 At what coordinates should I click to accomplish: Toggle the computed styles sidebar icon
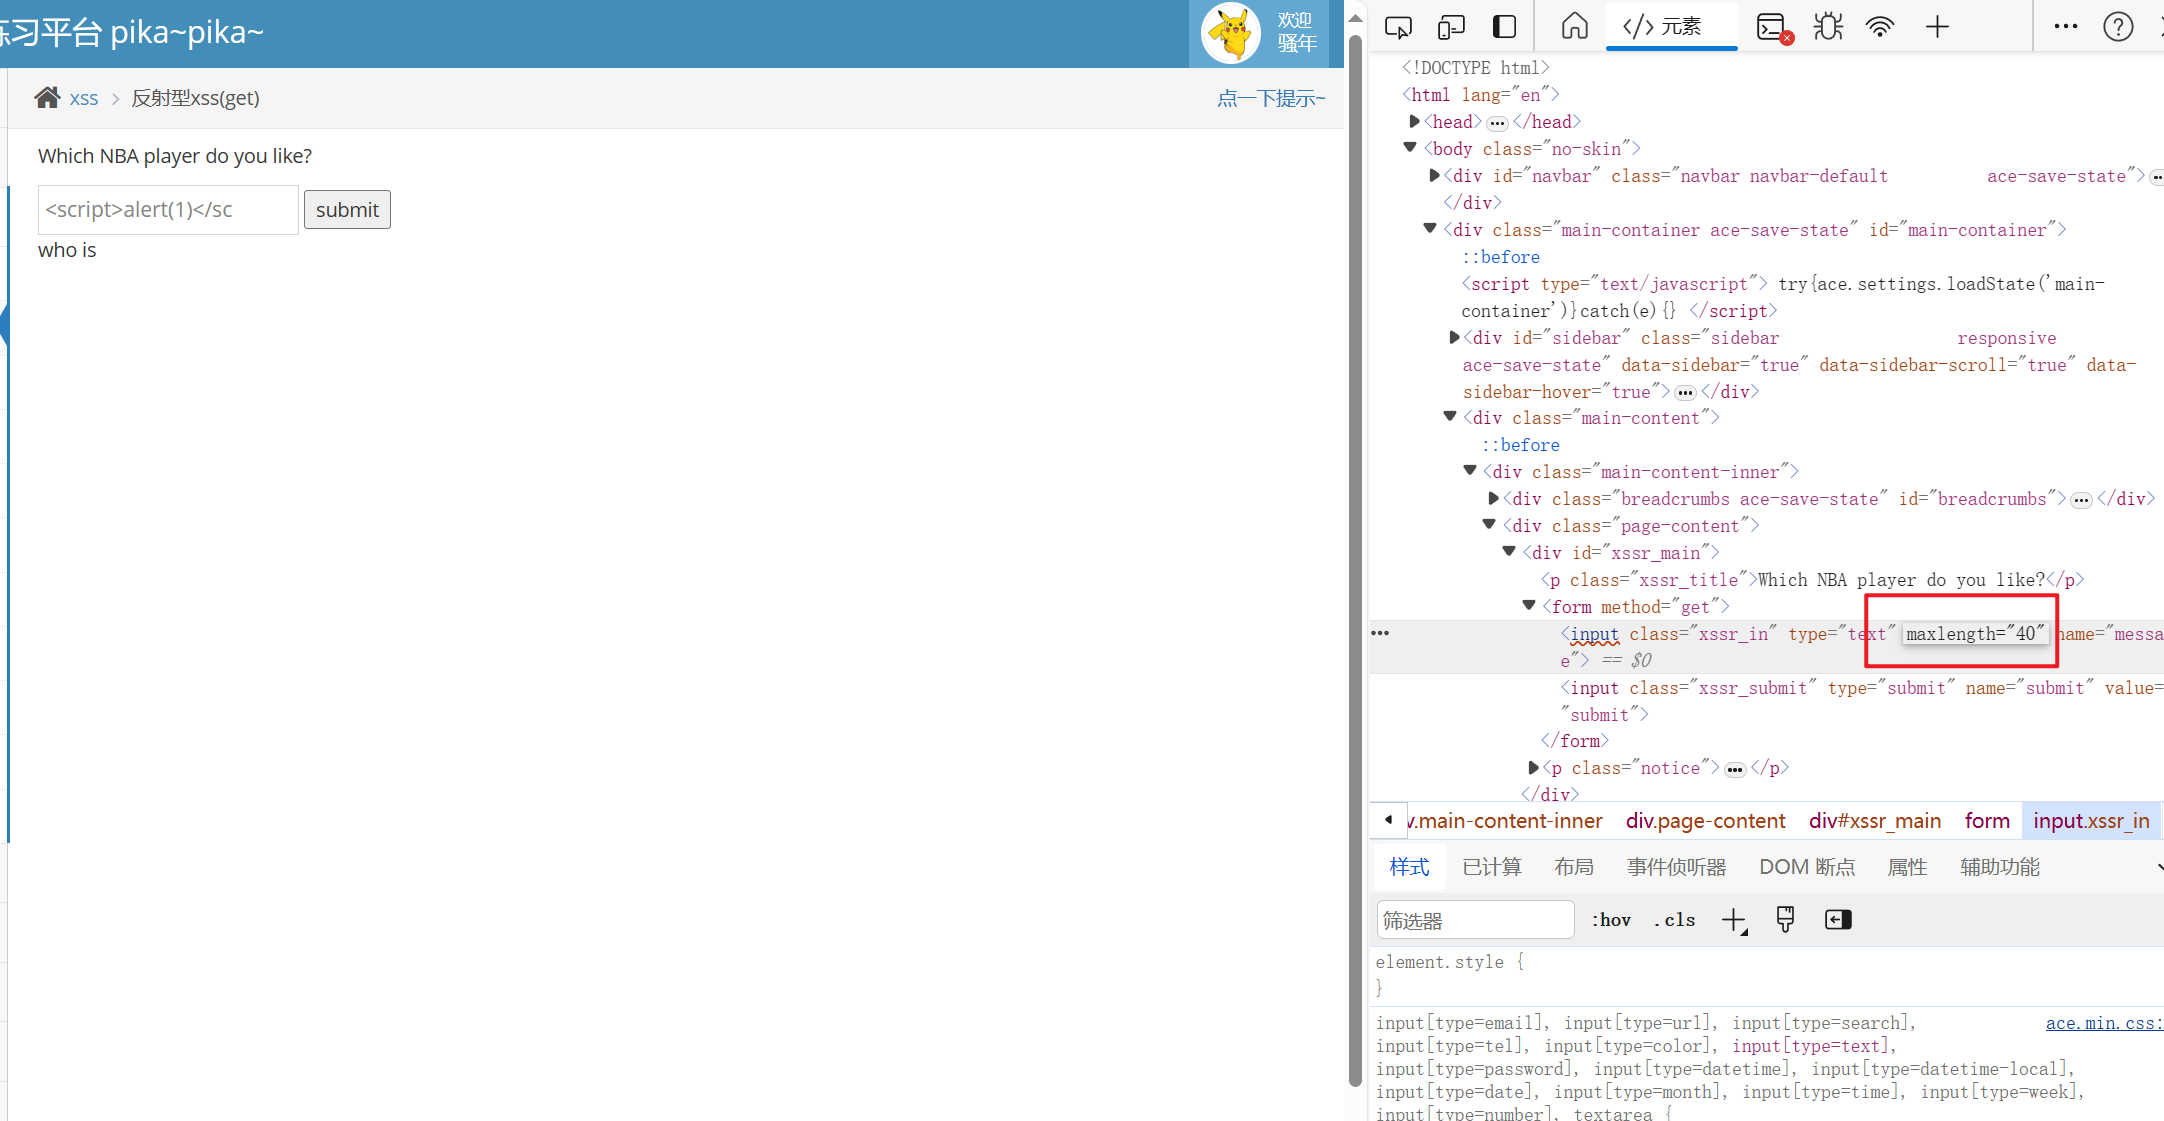(1838, 919)
